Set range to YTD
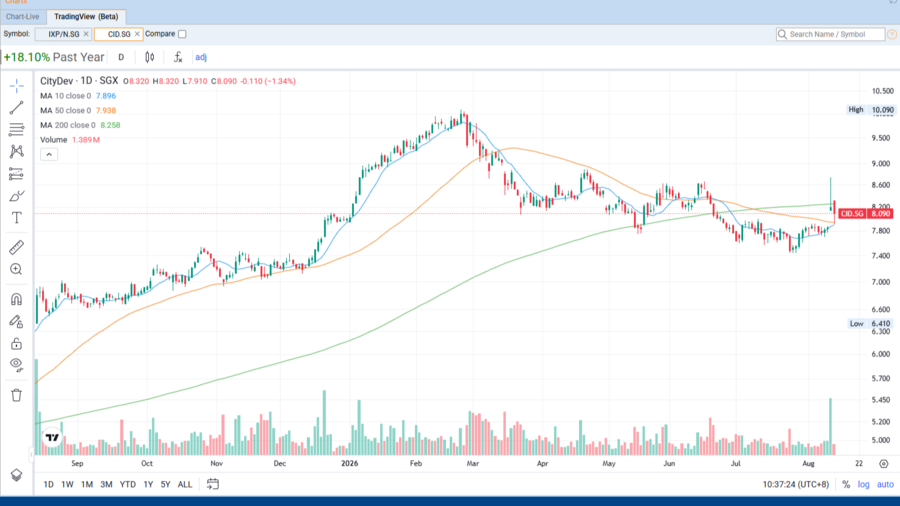 pyautogui.click(x=127, y=484)
